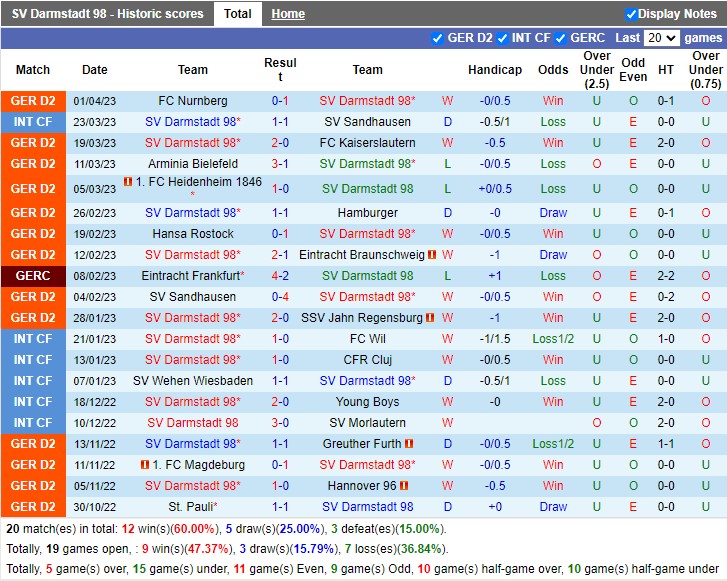The height and width of the screenshot is (581, 727).
Task: Open SV Sandhausen team in 23/03/23 row
Action: (368, 122)
